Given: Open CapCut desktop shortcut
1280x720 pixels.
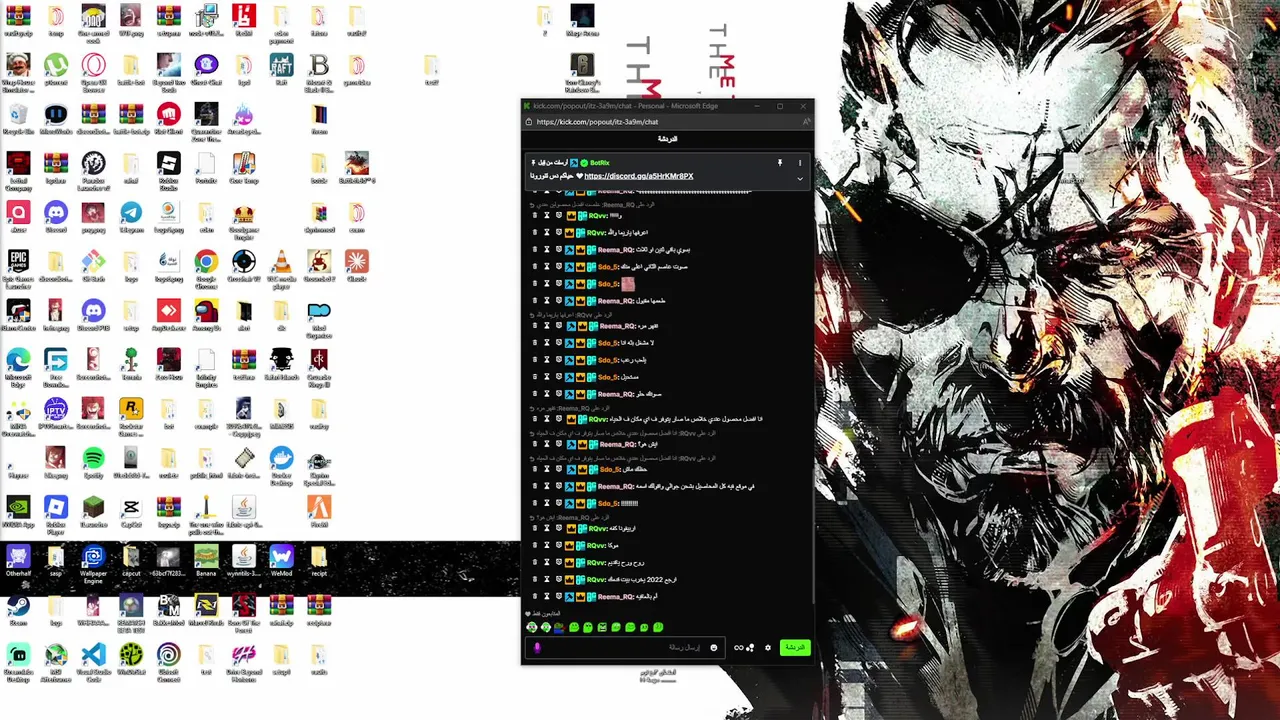Looking at the screenshot, I should pyautogui.click(x=131, y=510).
